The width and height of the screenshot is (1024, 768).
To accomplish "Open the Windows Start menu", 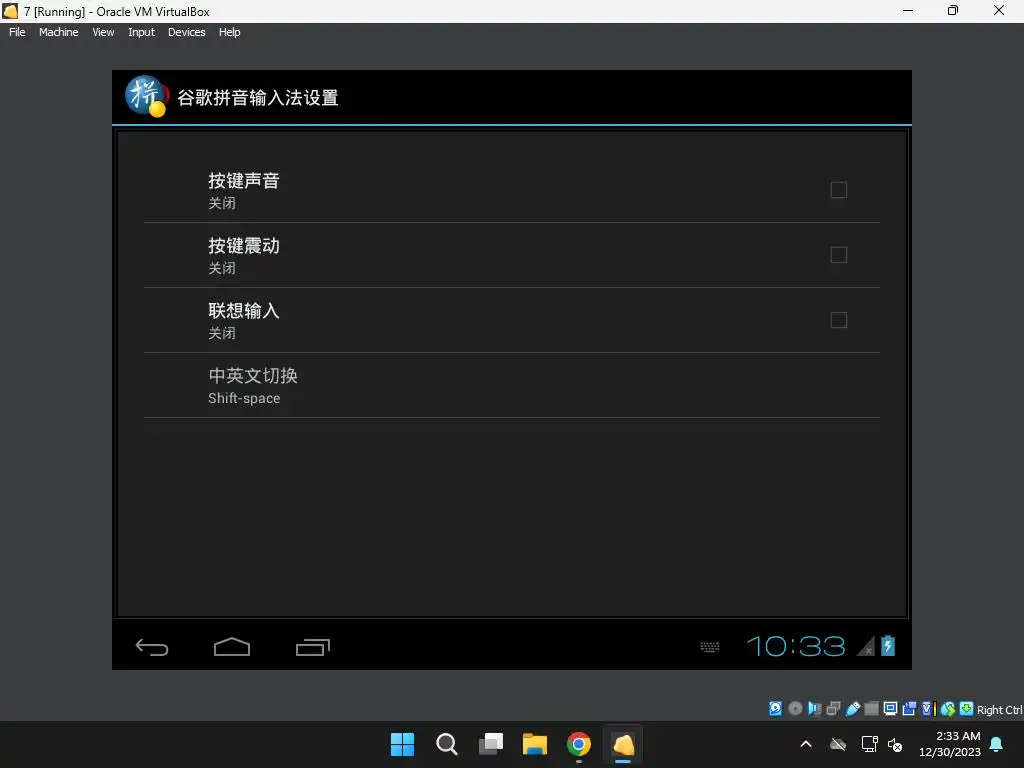I will (x=402, y=744).
